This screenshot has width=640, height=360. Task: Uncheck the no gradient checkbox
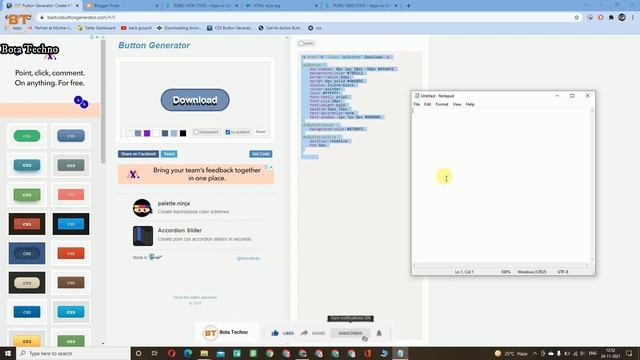pyautogui.click(x=228, y=132)
